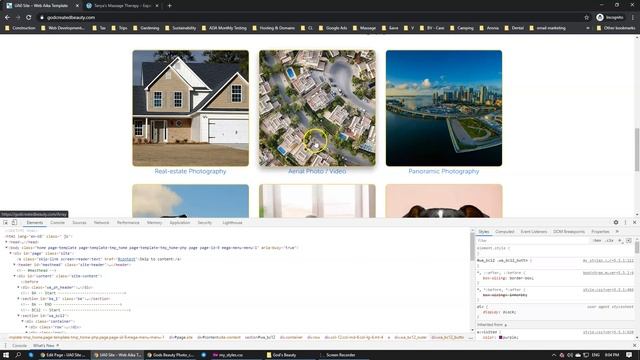Switch to the Event Listeners tab
This screenshot has width=640, height=360.
tap(533, 231)
